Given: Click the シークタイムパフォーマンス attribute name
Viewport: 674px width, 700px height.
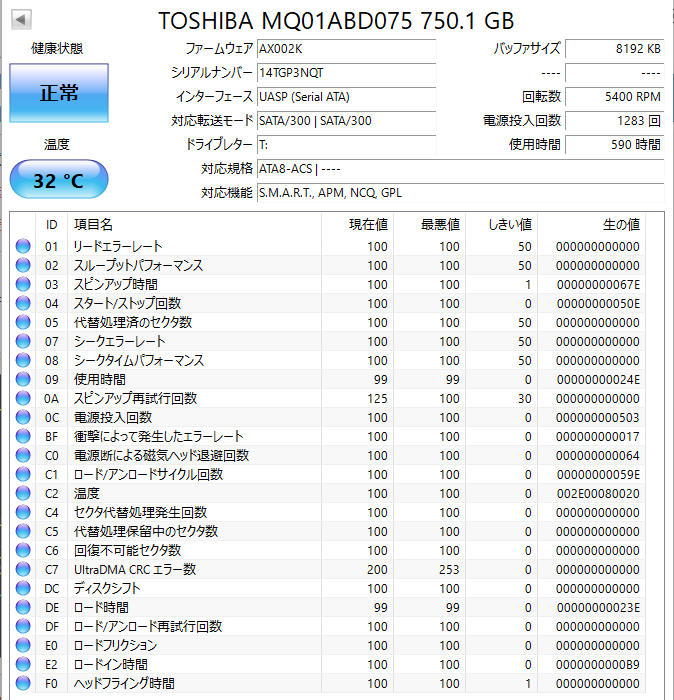Looking at the screenshot, I should pyautogui.click(x=139, y=360).
